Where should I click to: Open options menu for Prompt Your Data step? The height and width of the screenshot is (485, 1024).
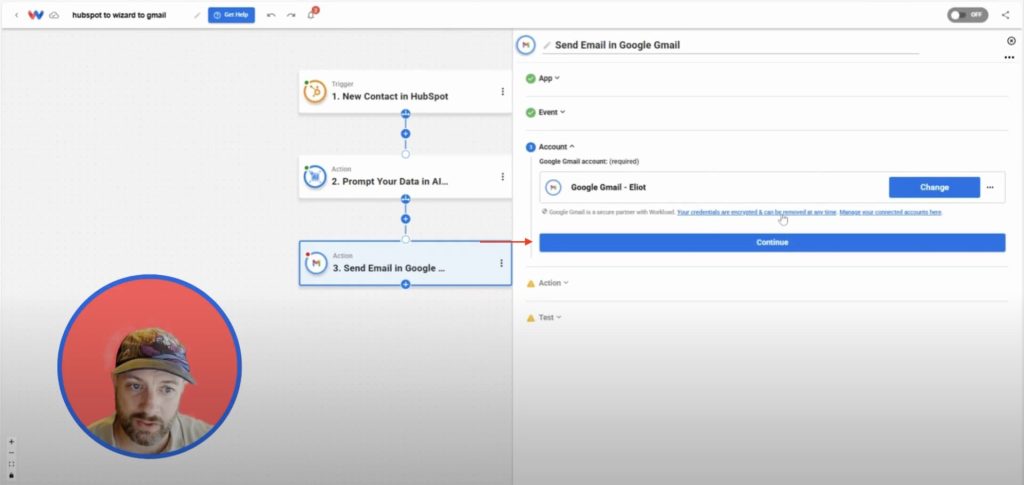[502, 177]
